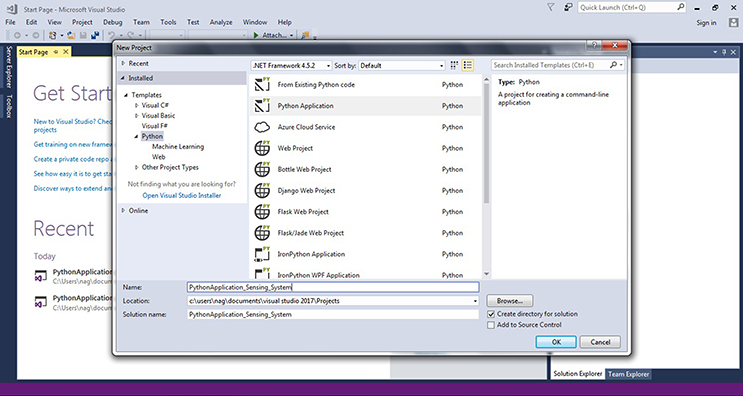Select the Bottle Web Project icon

coord(262,170)
